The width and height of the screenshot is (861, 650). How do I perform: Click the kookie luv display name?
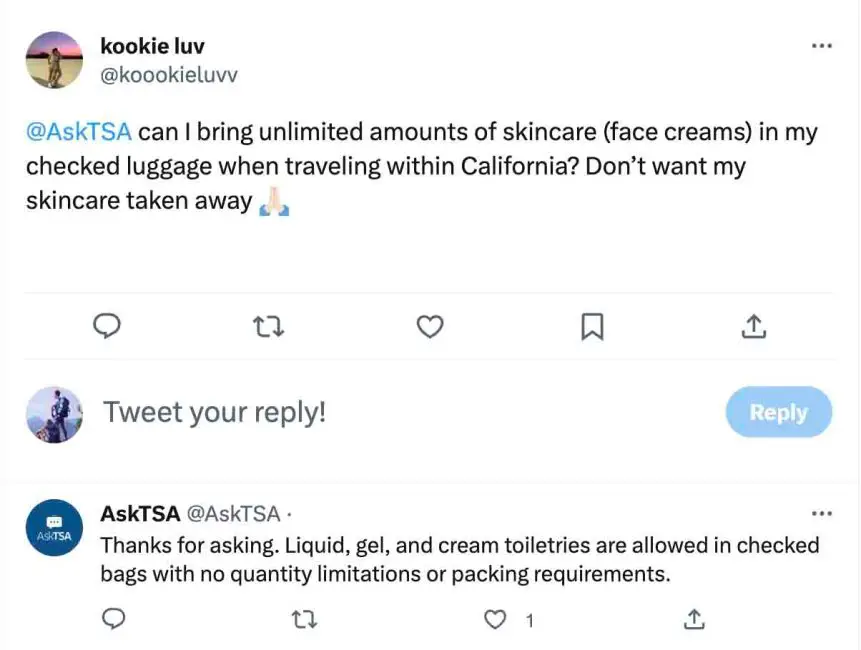pos(152,46)
